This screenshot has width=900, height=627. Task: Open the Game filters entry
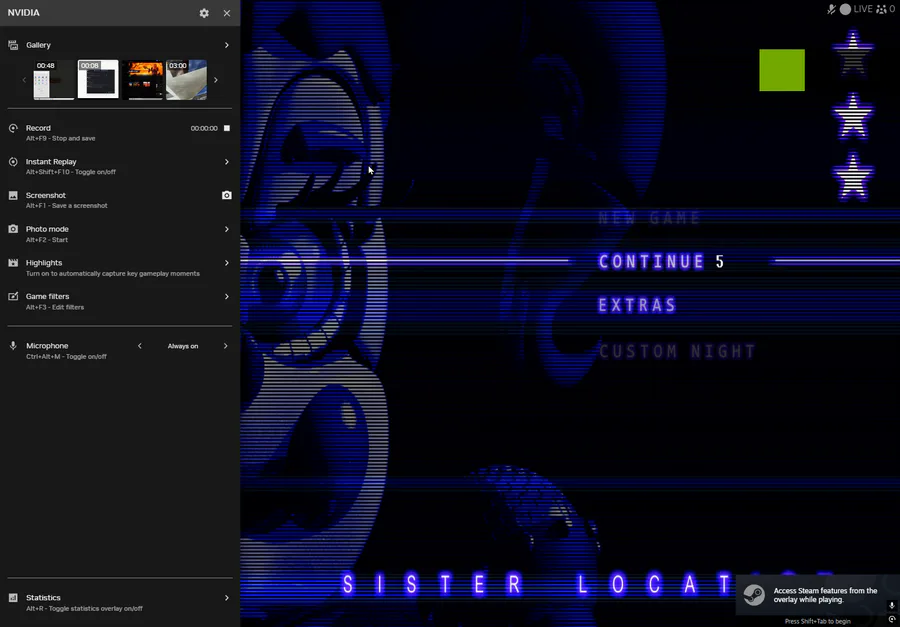pos(120,301)
